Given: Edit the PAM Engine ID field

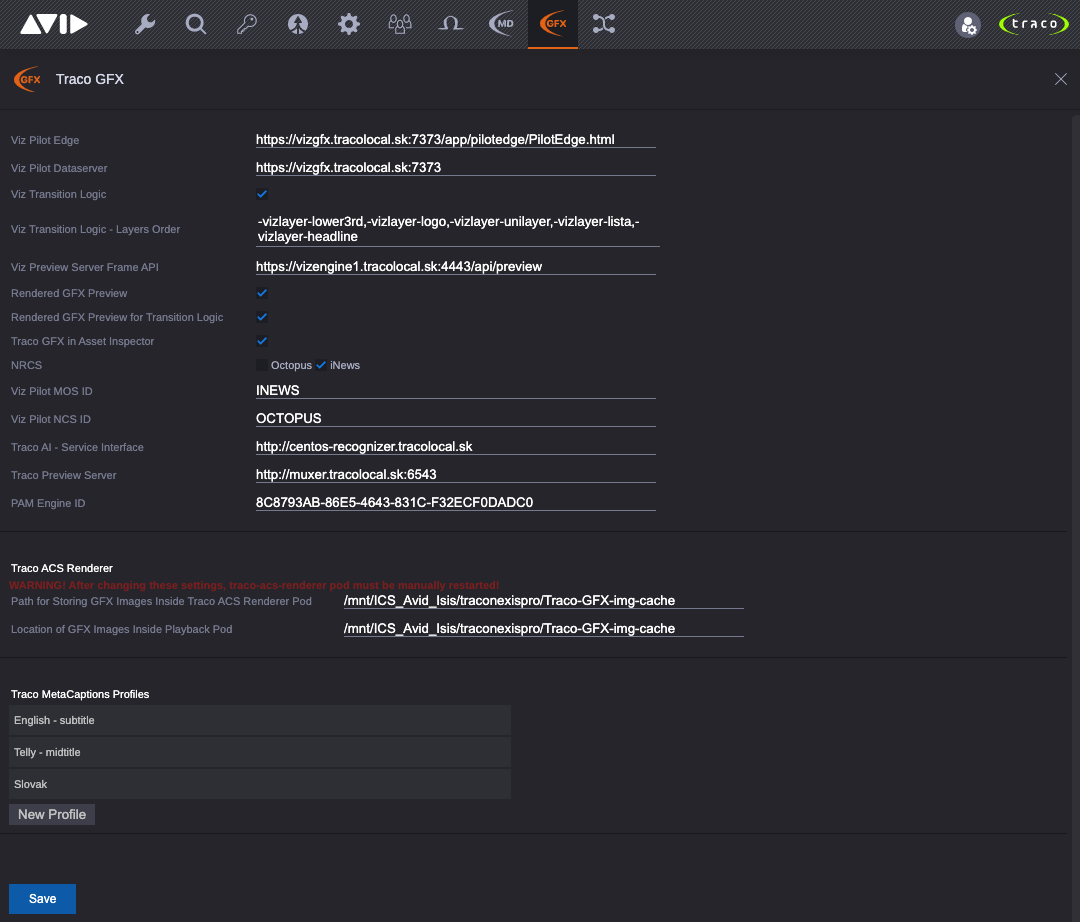Looking at the screenshot, I should click(455, 503).
